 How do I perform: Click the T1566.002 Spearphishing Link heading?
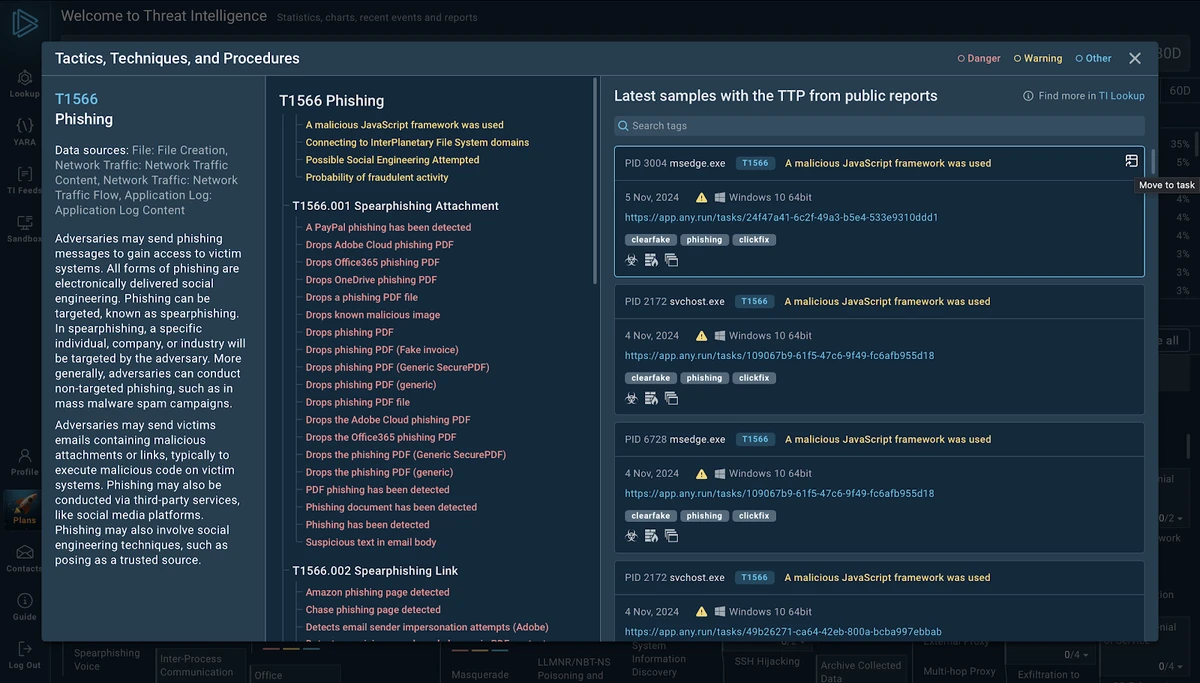(375, 571)
